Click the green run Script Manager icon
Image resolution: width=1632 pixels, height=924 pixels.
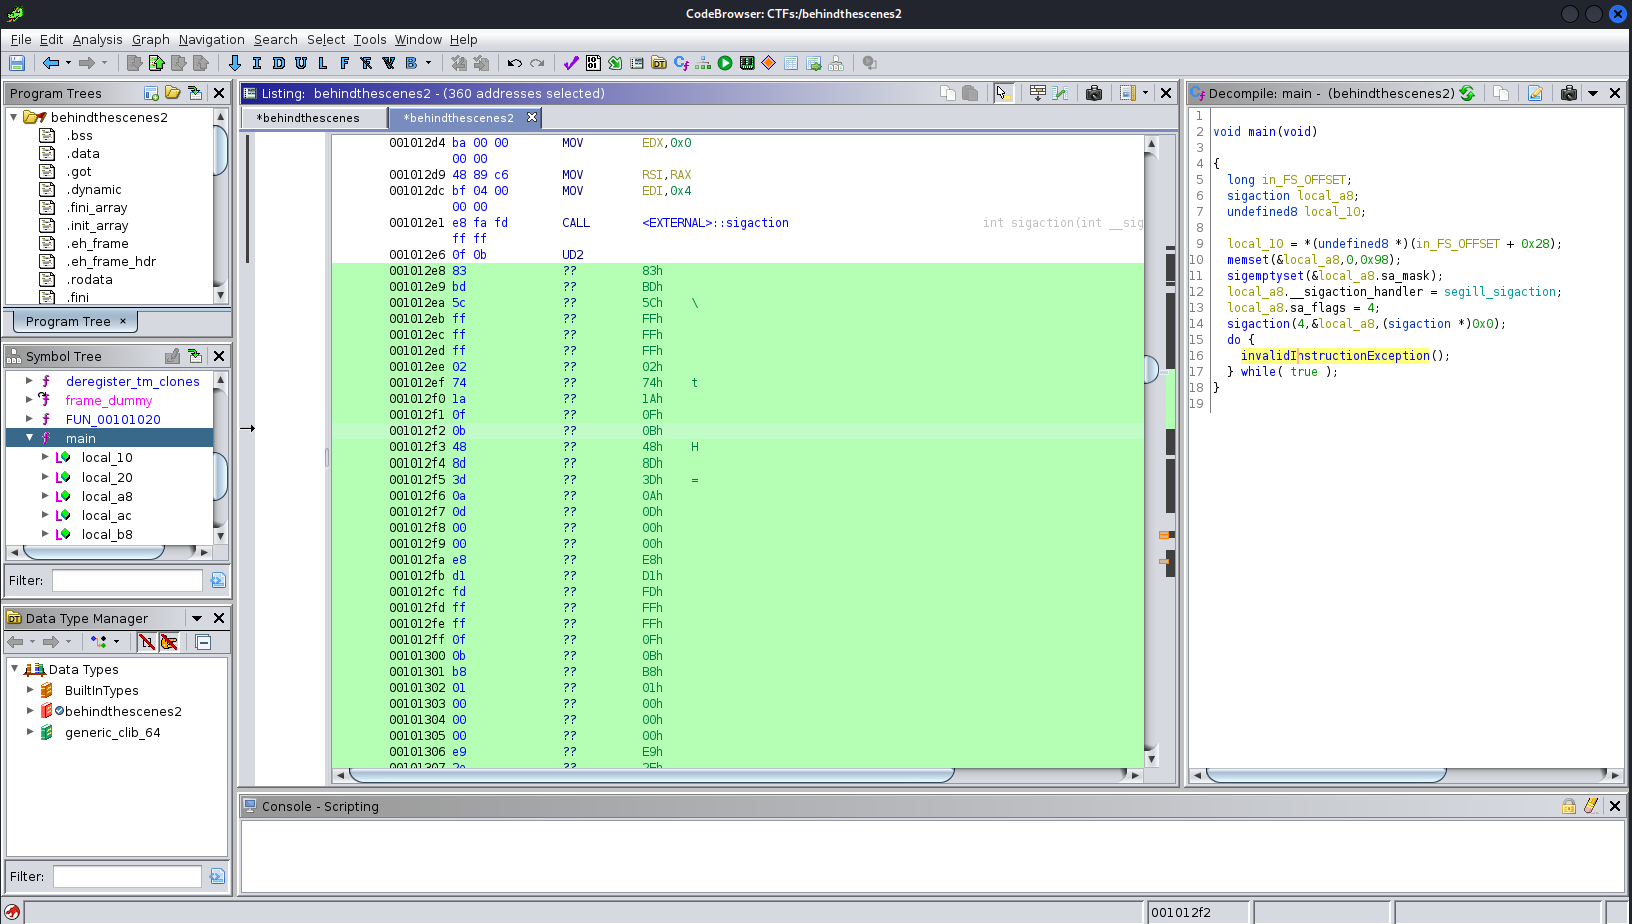(x=725, y=63)
